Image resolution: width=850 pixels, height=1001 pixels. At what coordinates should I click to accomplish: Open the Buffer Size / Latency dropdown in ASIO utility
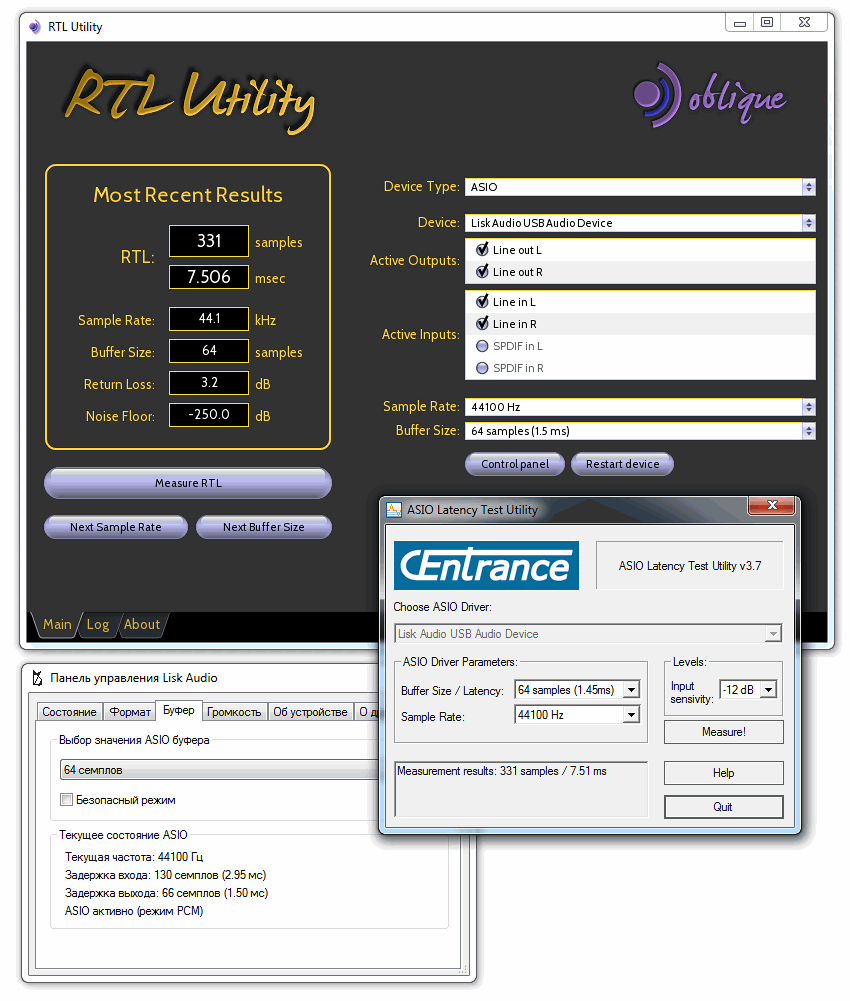point(577,690)
